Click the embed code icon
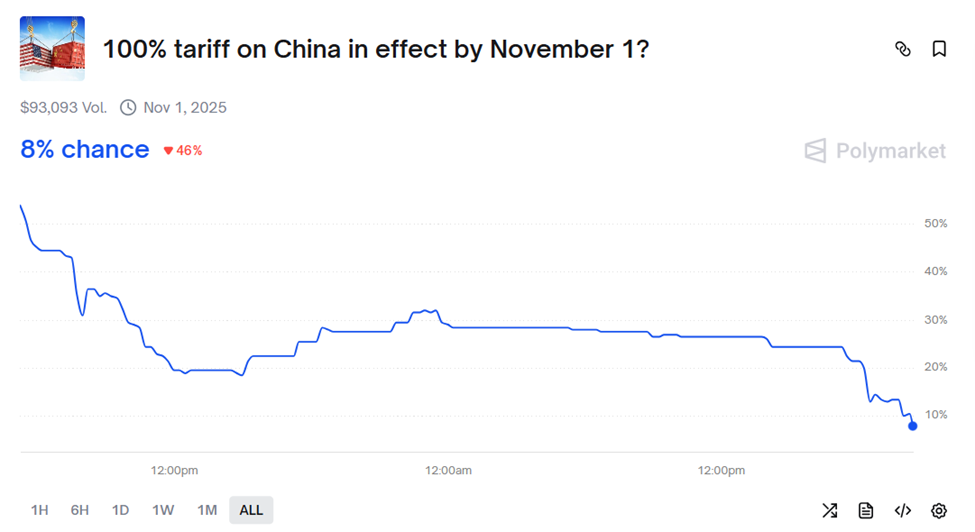 (902, 510)
